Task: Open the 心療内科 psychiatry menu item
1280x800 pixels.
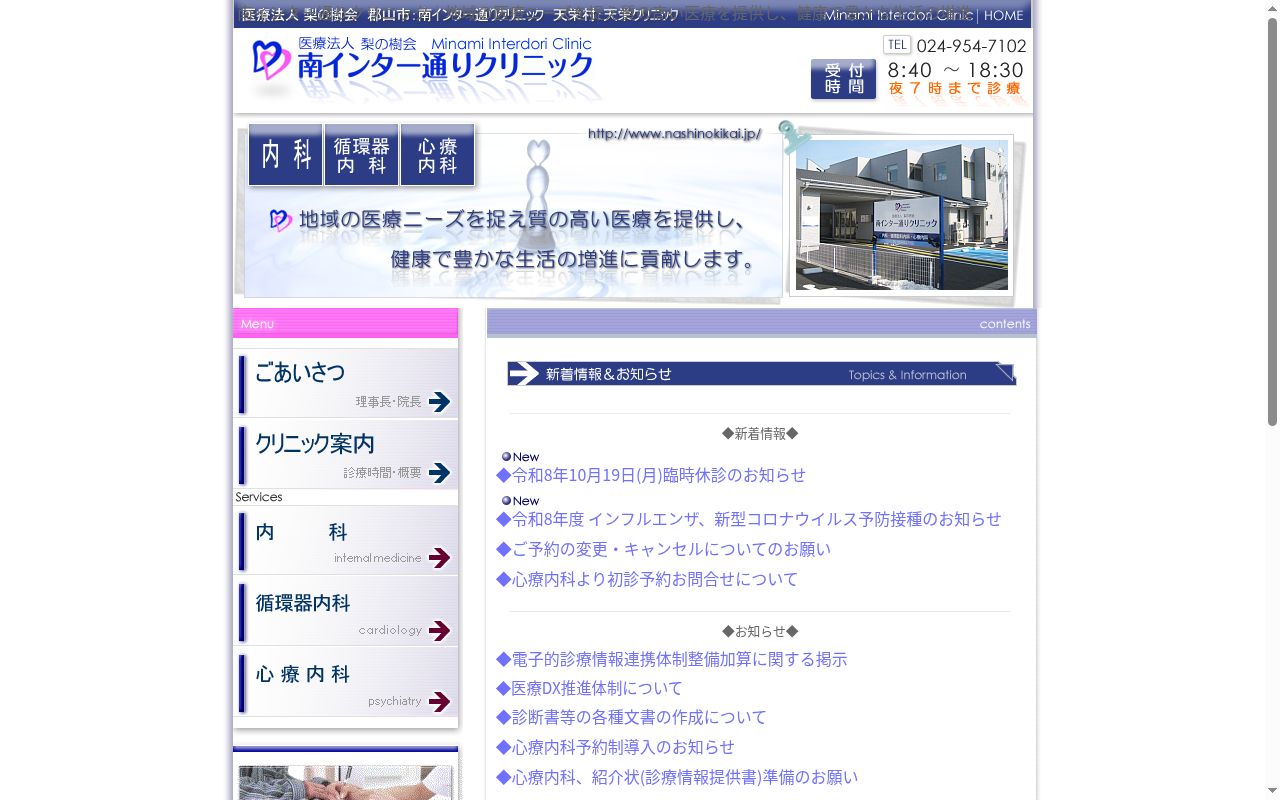Action: [x=346, y=683]
